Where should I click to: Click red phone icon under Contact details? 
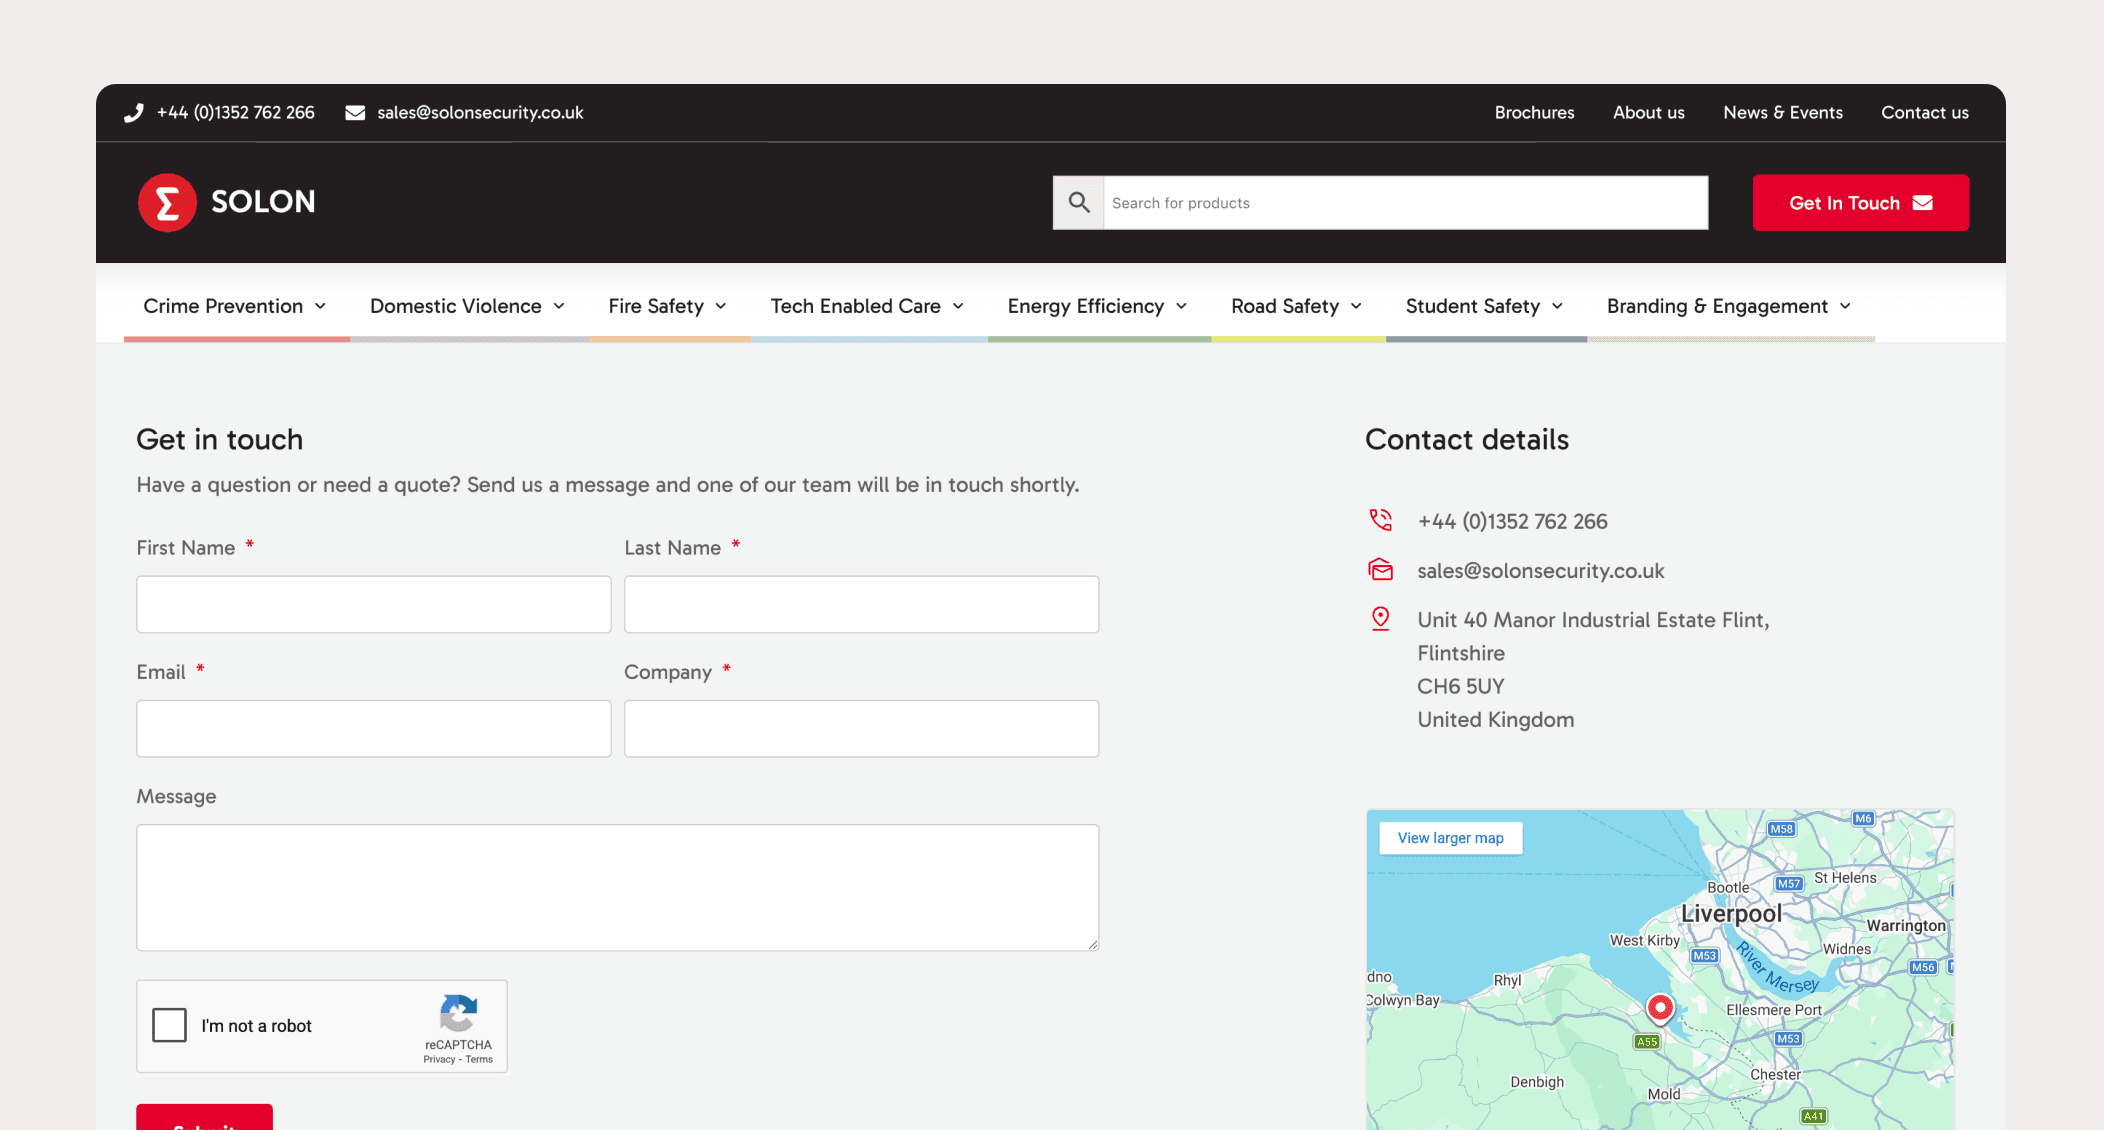(x=1380, y=520)
